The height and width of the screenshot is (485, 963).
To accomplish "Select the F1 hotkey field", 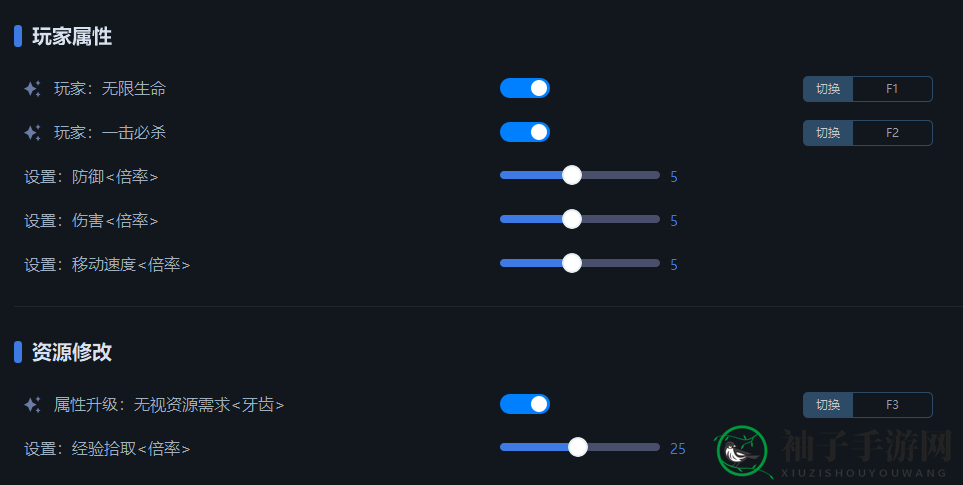I will click(892, 89).
